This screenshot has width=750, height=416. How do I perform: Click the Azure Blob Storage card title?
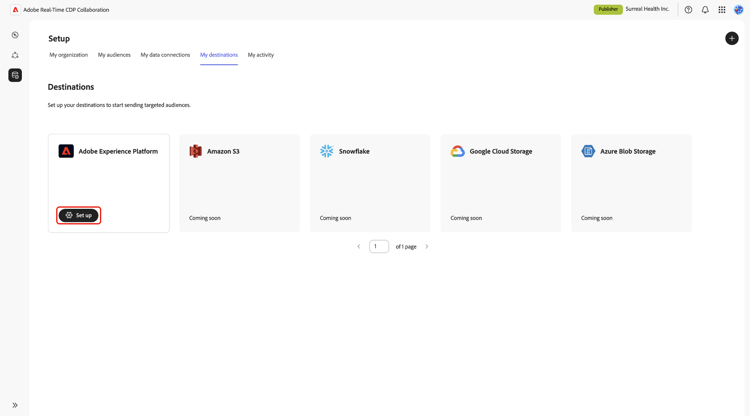click(x=628, y=152)
